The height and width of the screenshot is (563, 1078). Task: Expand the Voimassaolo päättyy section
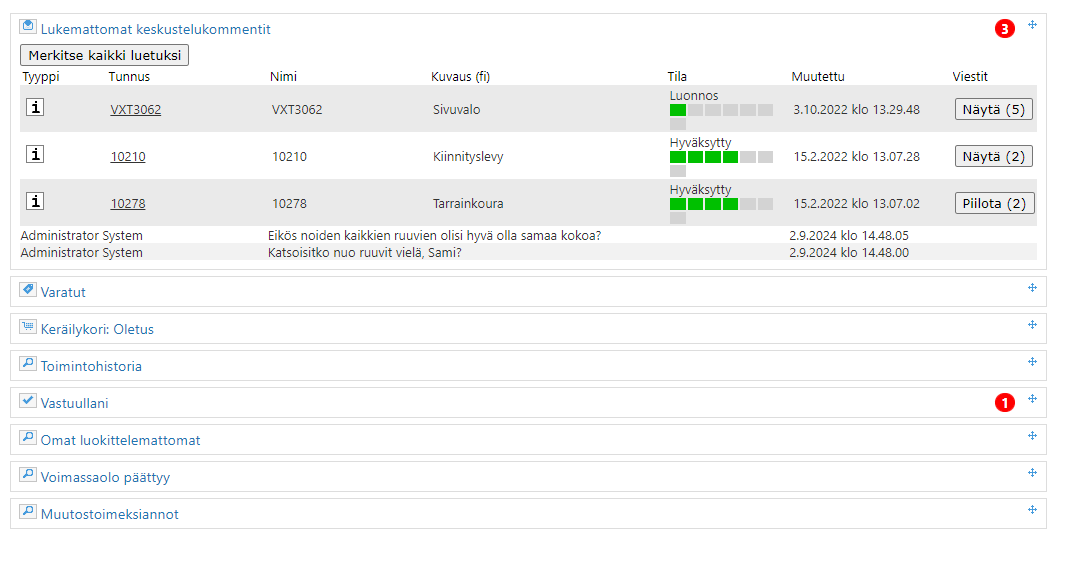coord(105,478)
